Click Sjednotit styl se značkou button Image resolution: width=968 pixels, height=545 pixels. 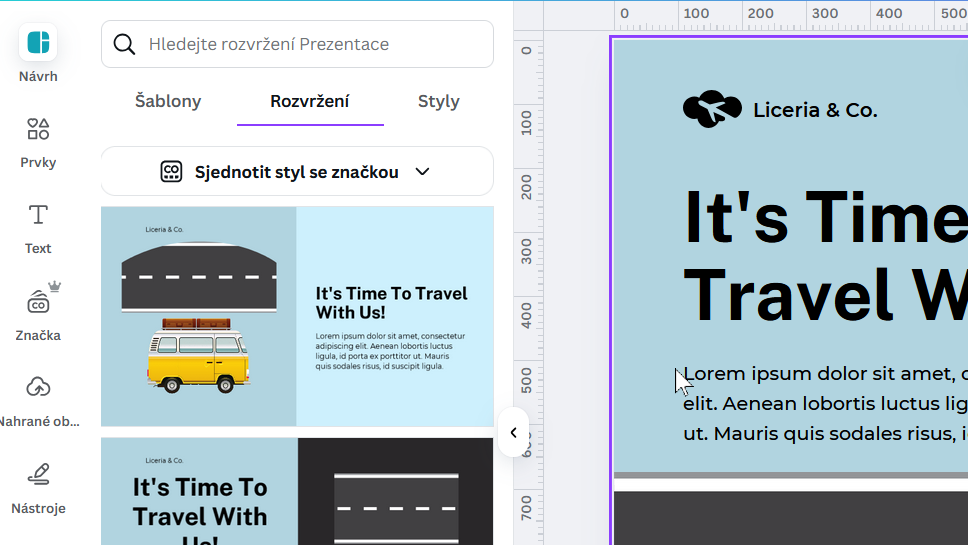click(296, 172)
